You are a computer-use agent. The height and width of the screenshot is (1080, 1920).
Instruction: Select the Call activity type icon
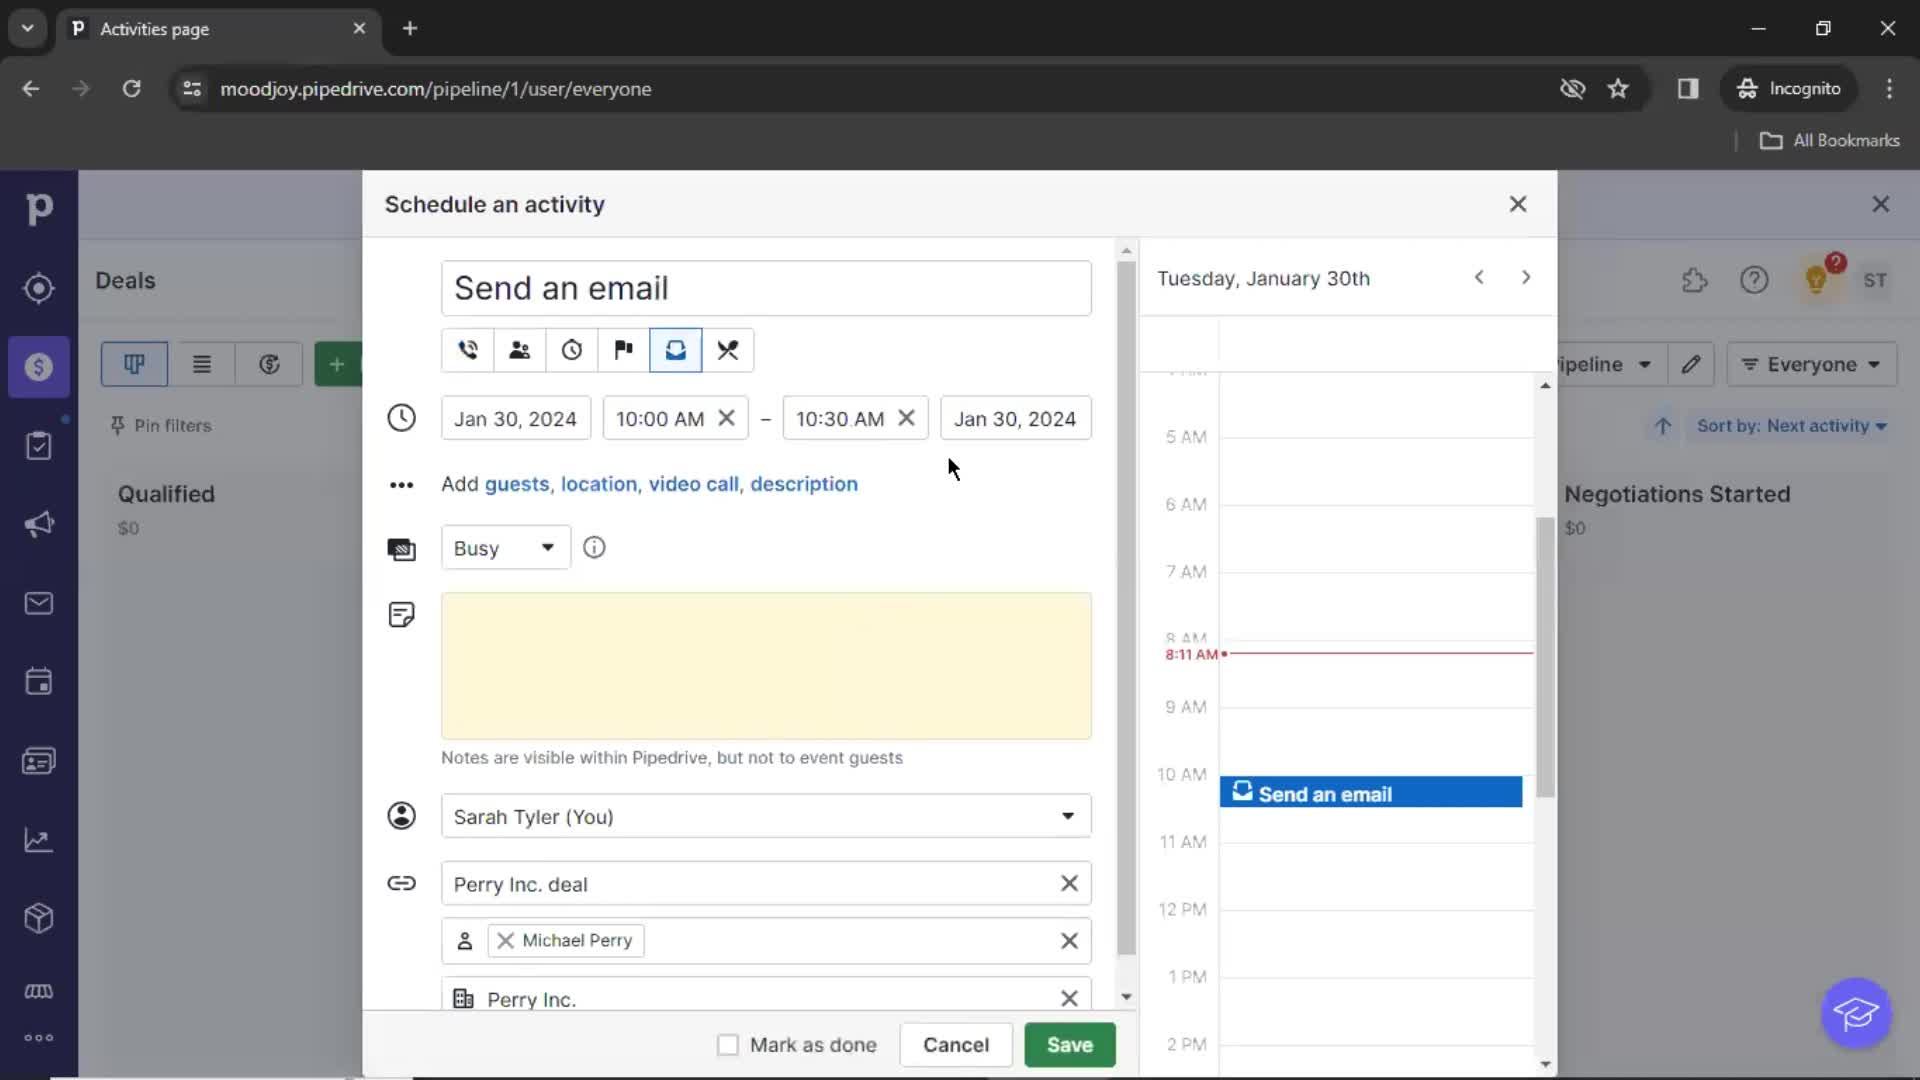coord(467,350)
